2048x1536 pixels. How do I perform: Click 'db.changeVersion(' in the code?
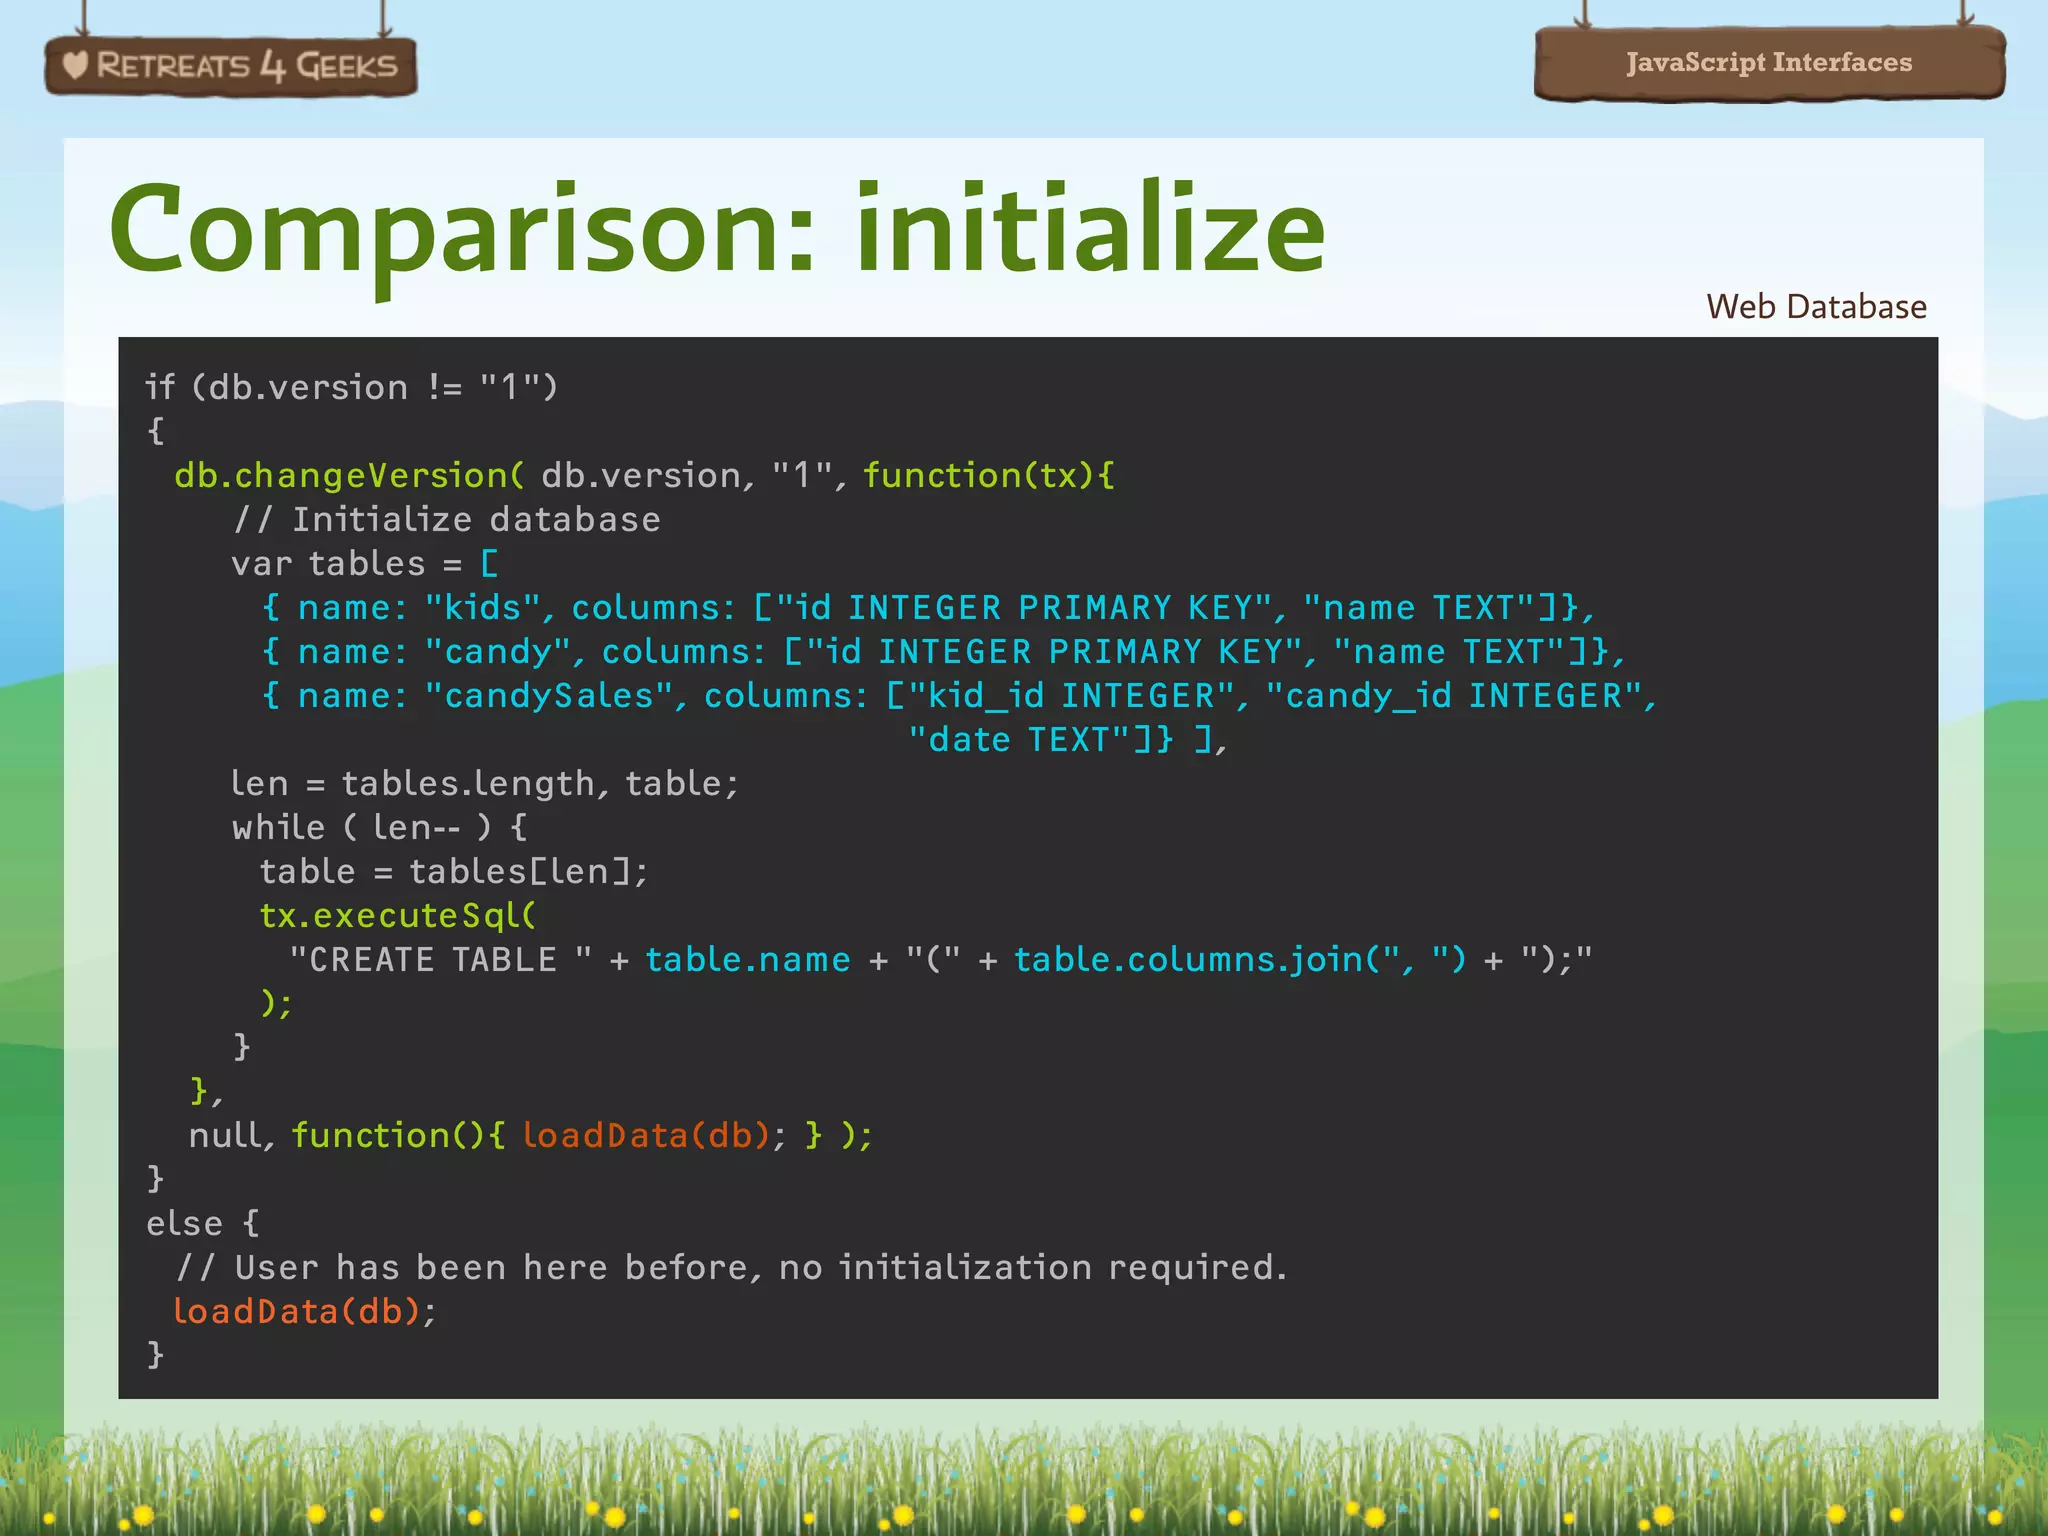pyautogui.click(x=349, y=475)
